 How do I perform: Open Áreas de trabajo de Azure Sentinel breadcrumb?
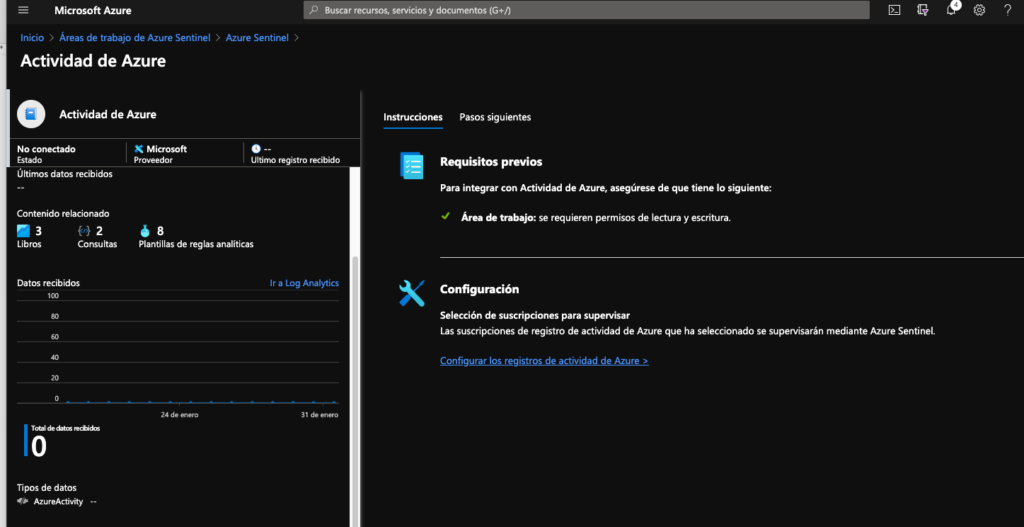[x=134, y=38]
